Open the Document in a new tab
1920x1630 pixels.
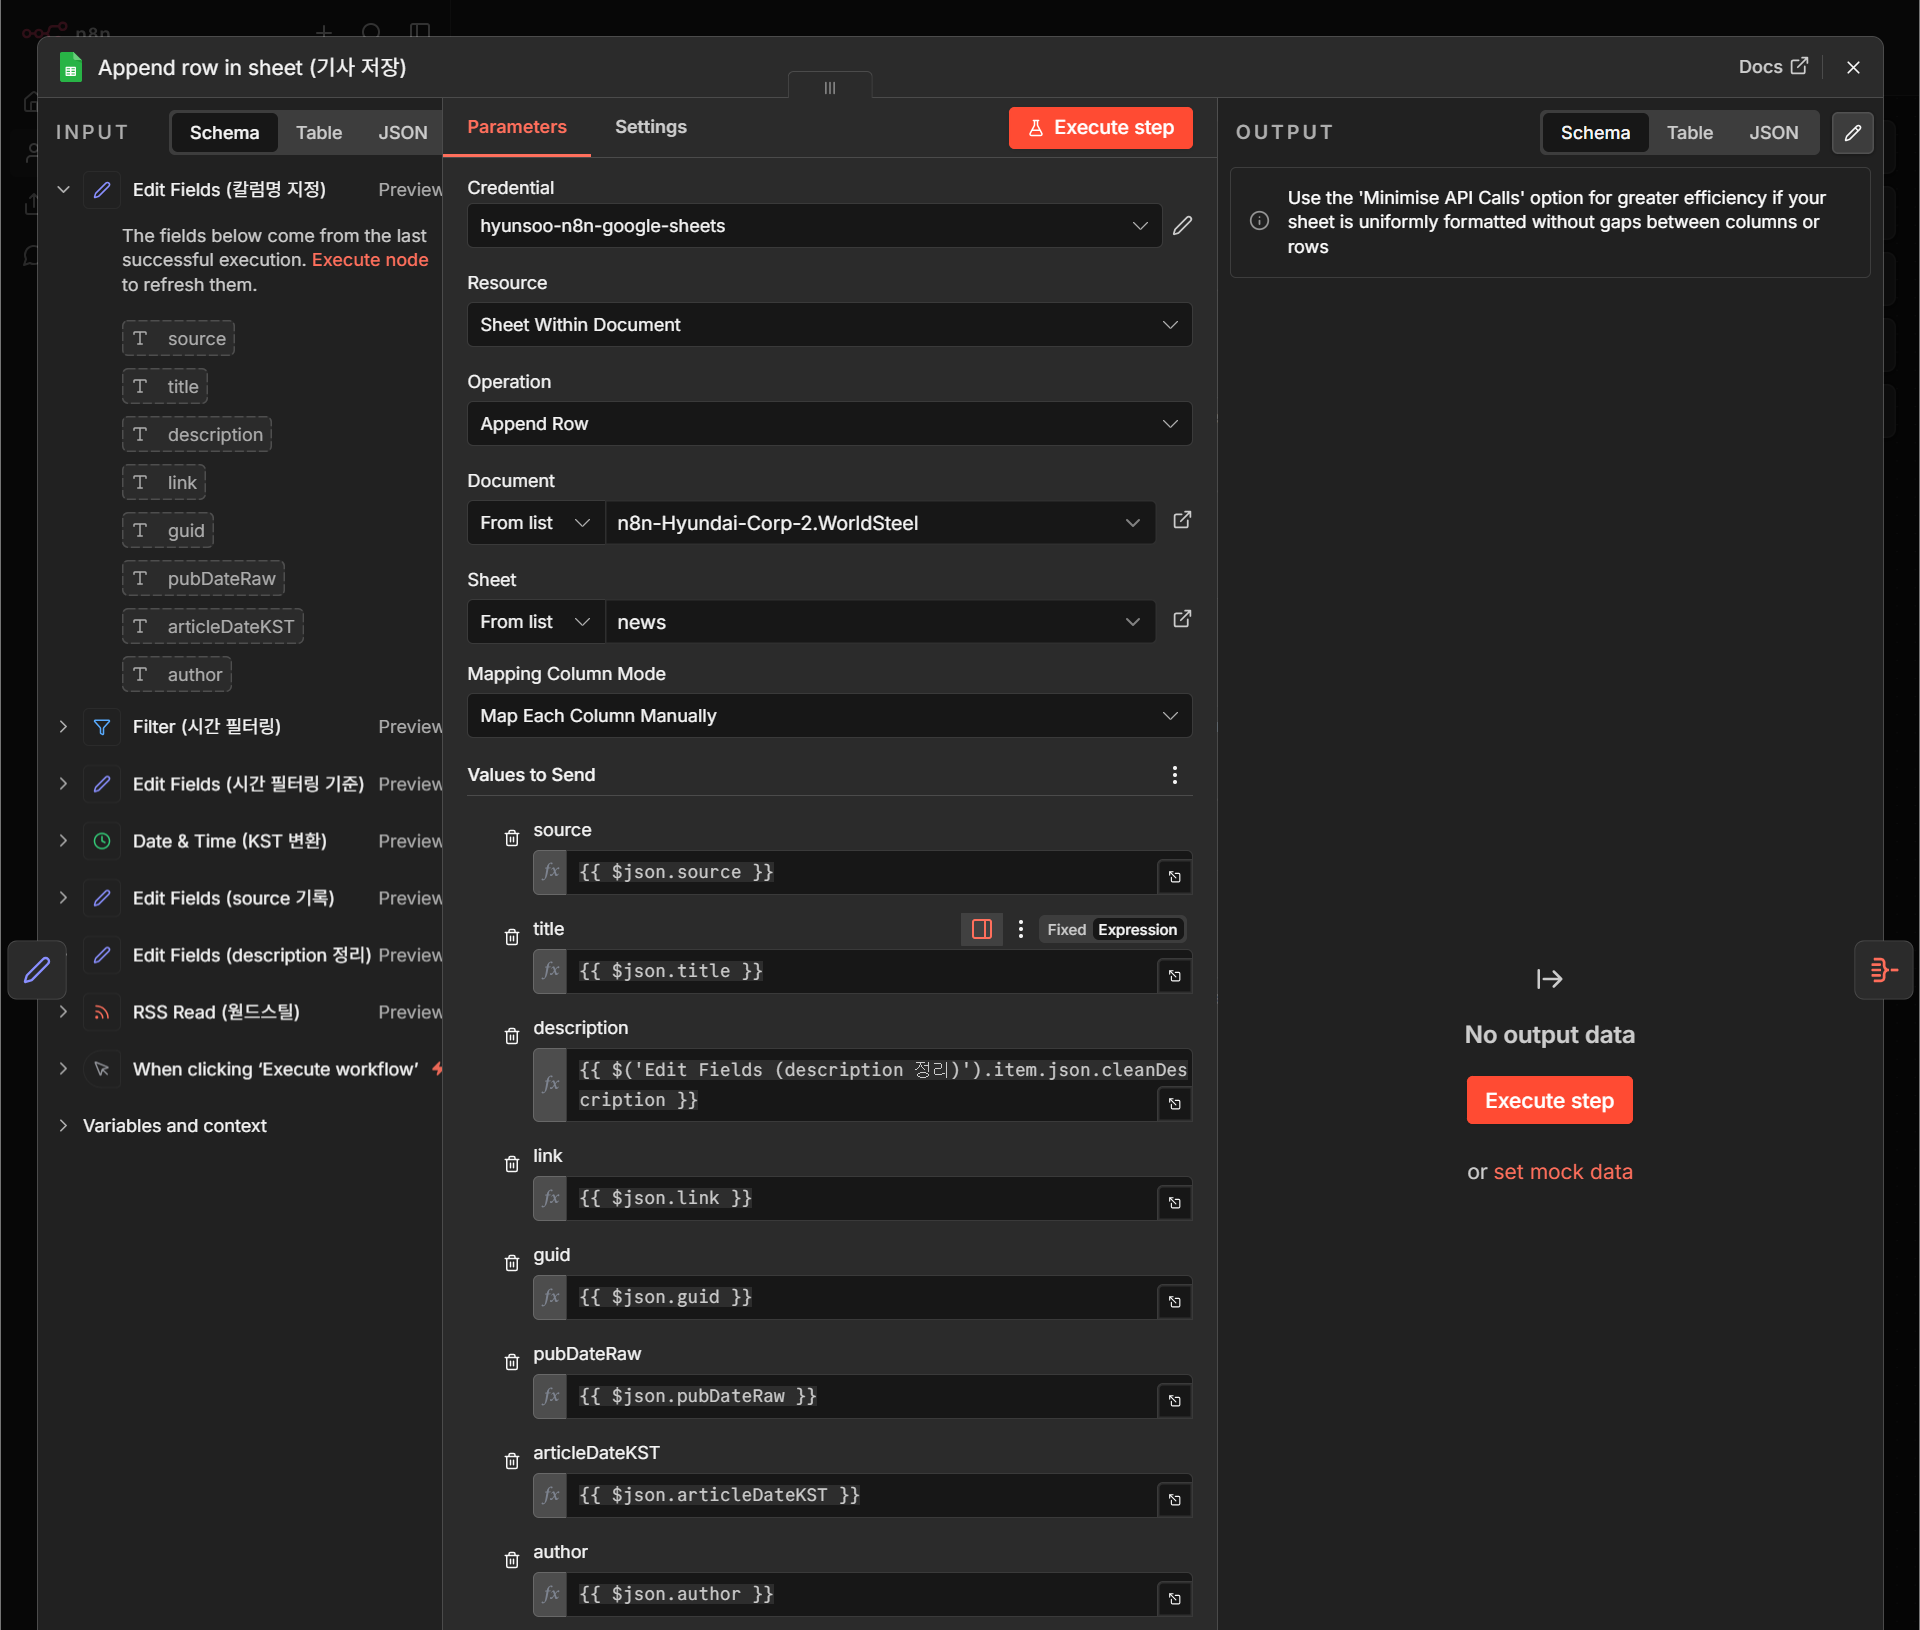click(x=1182, y=520)
